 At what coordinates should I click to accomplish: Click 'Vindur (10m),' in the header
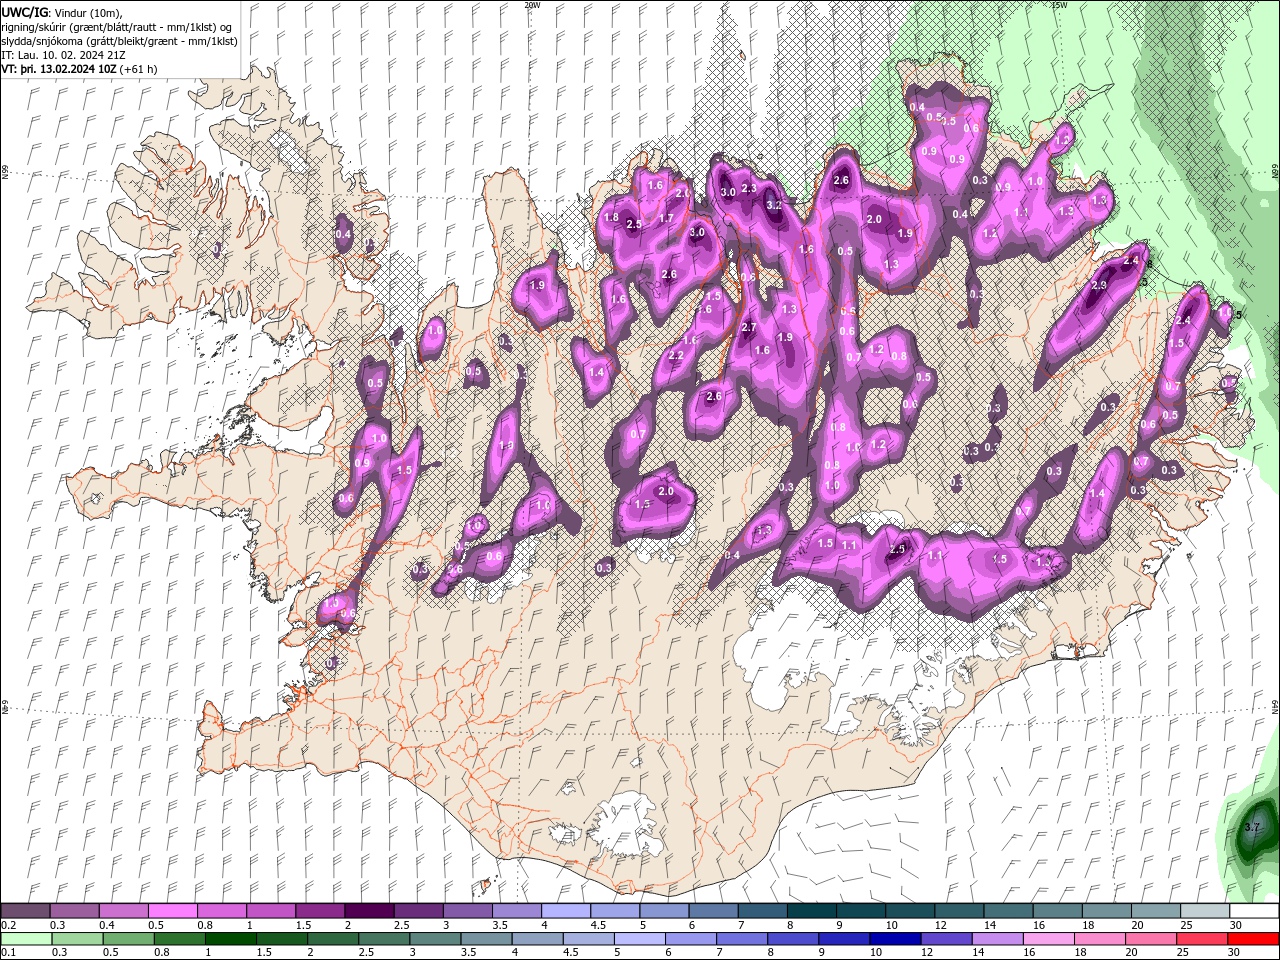coord(89,12)
